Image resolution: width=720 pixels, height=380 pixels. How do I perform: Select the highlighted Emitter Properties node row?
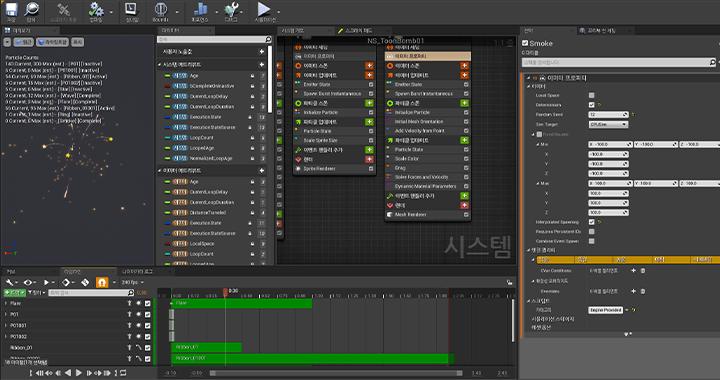428,56
